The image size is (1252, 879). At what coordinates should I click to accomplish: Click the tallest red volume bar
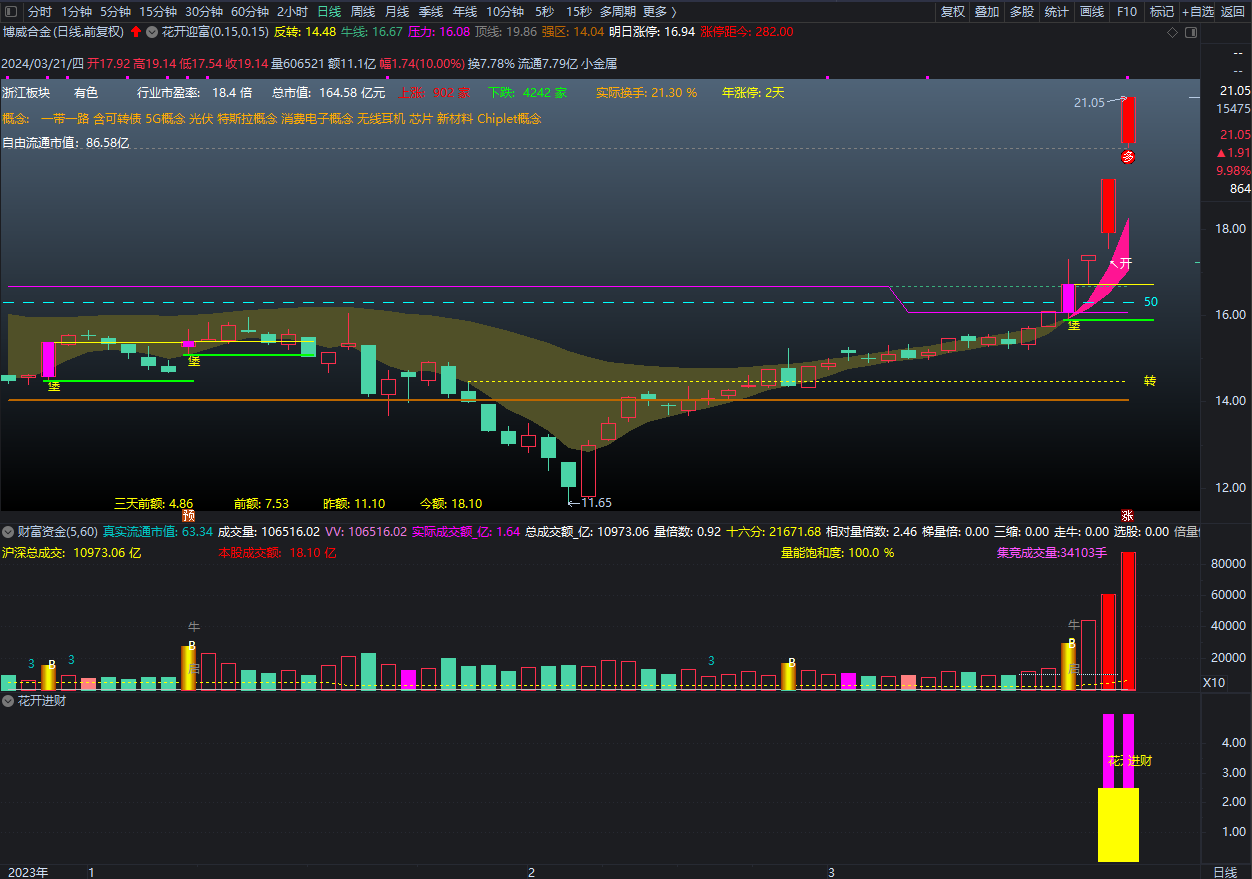point(1128,621)
